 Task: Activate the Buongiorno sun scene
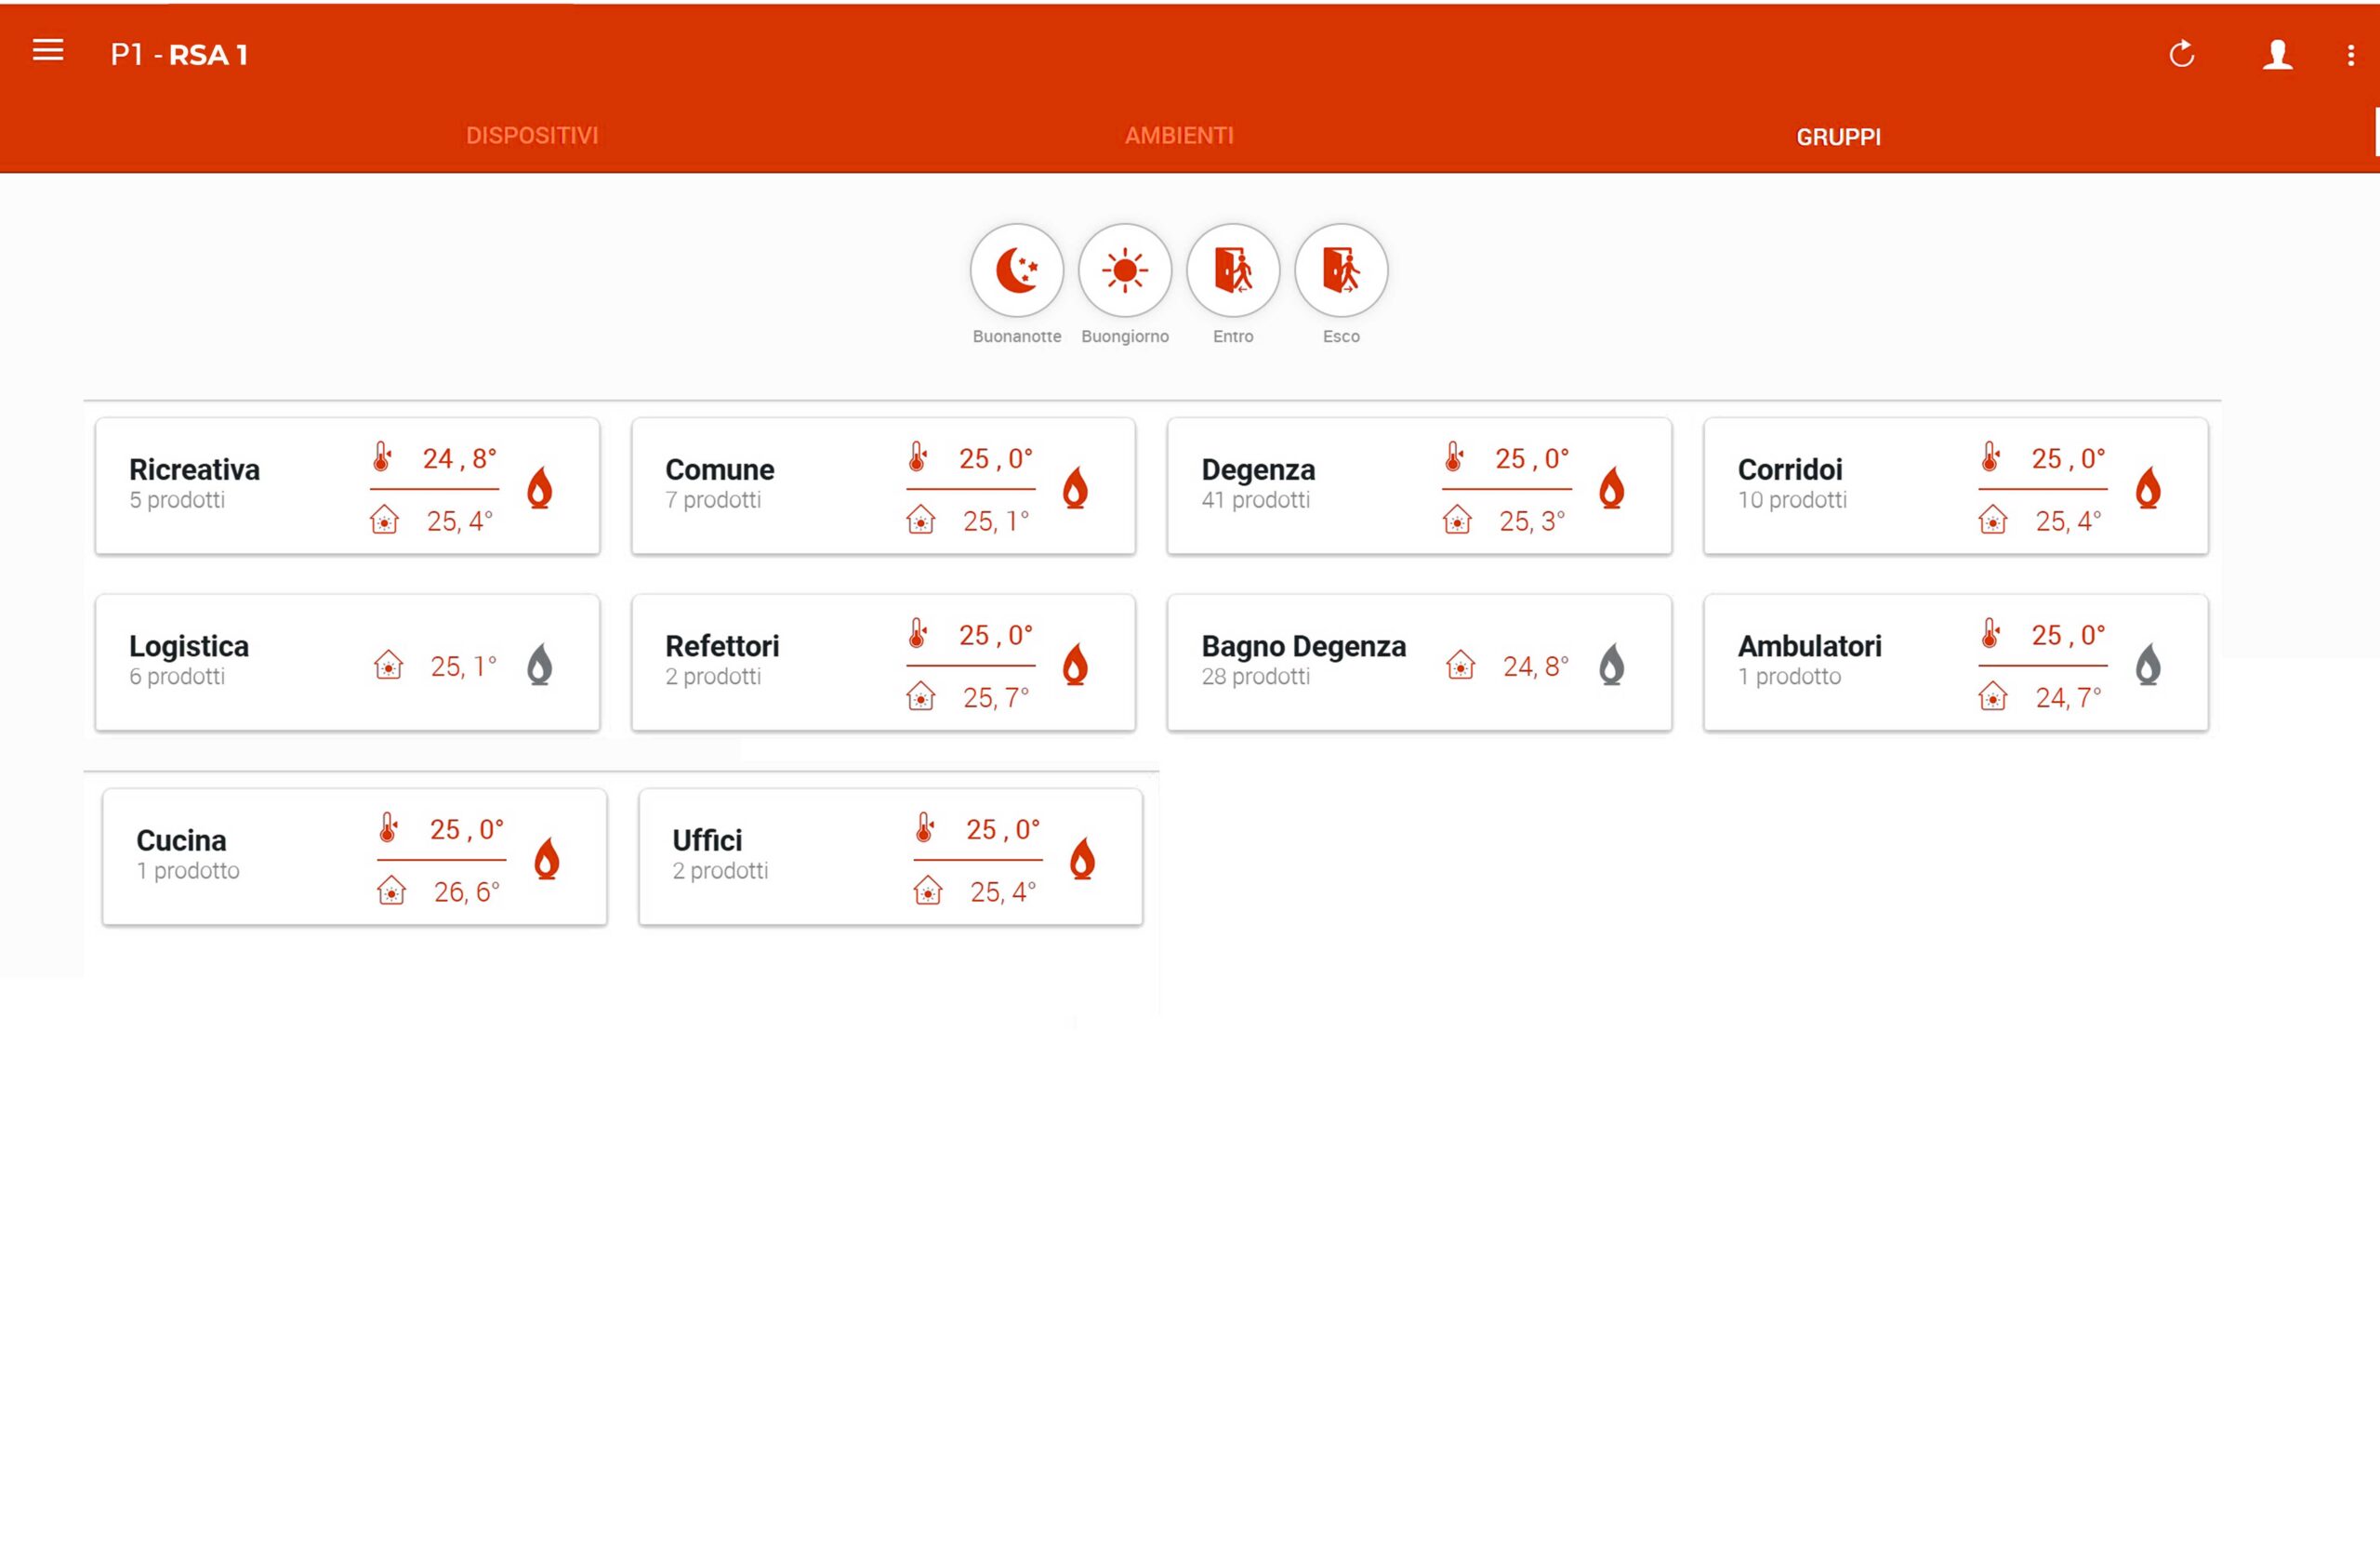[x=1124, y=270]
